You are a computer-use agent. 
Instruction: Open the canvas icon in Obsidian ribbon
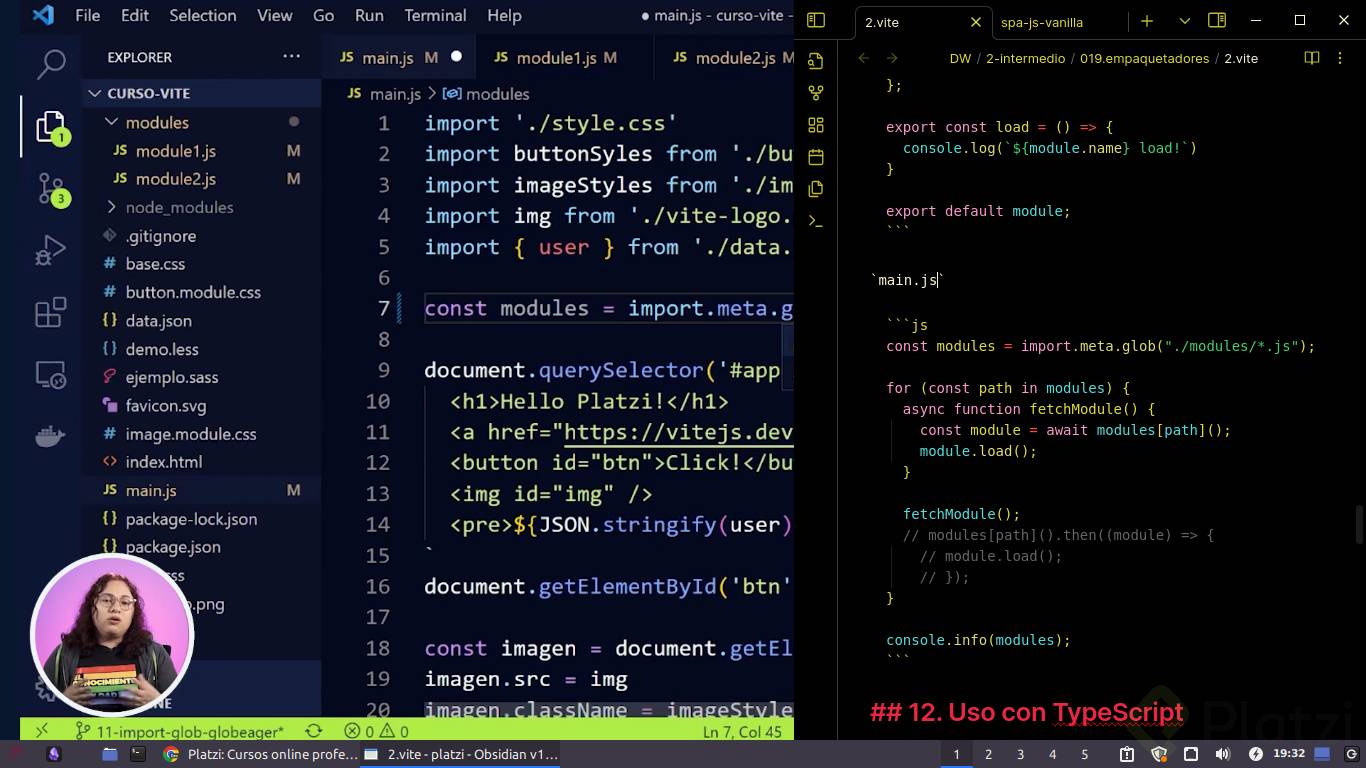pos(816,125)
